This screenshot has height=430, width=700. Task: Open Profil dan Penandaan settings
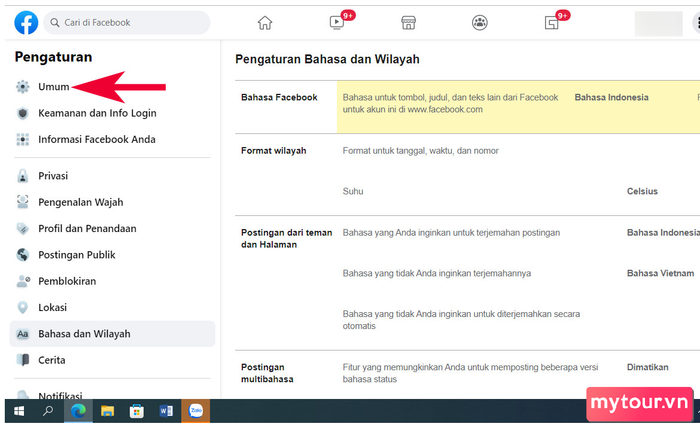pos(87,229)
